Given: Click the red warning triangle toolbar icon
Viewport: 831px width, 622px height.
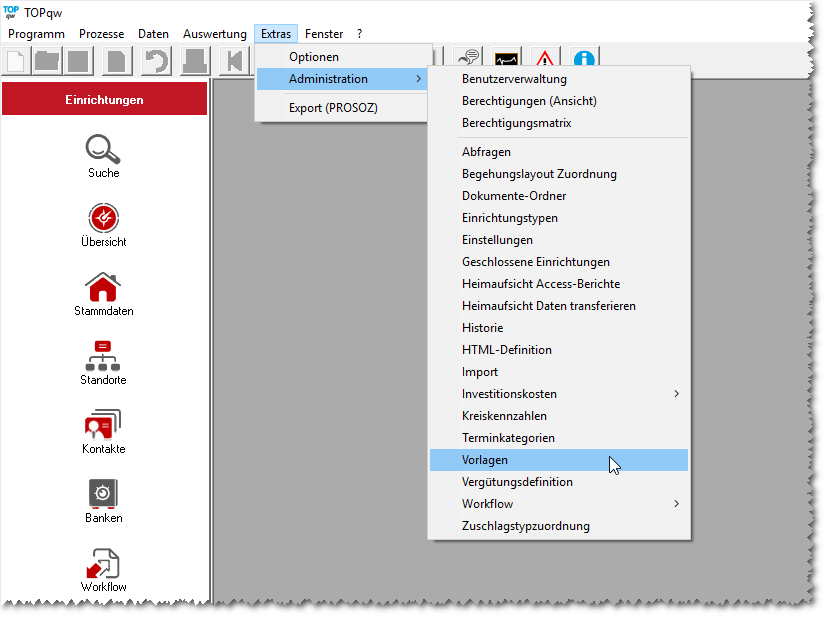Looking at the screenshot, I should 545,61.
